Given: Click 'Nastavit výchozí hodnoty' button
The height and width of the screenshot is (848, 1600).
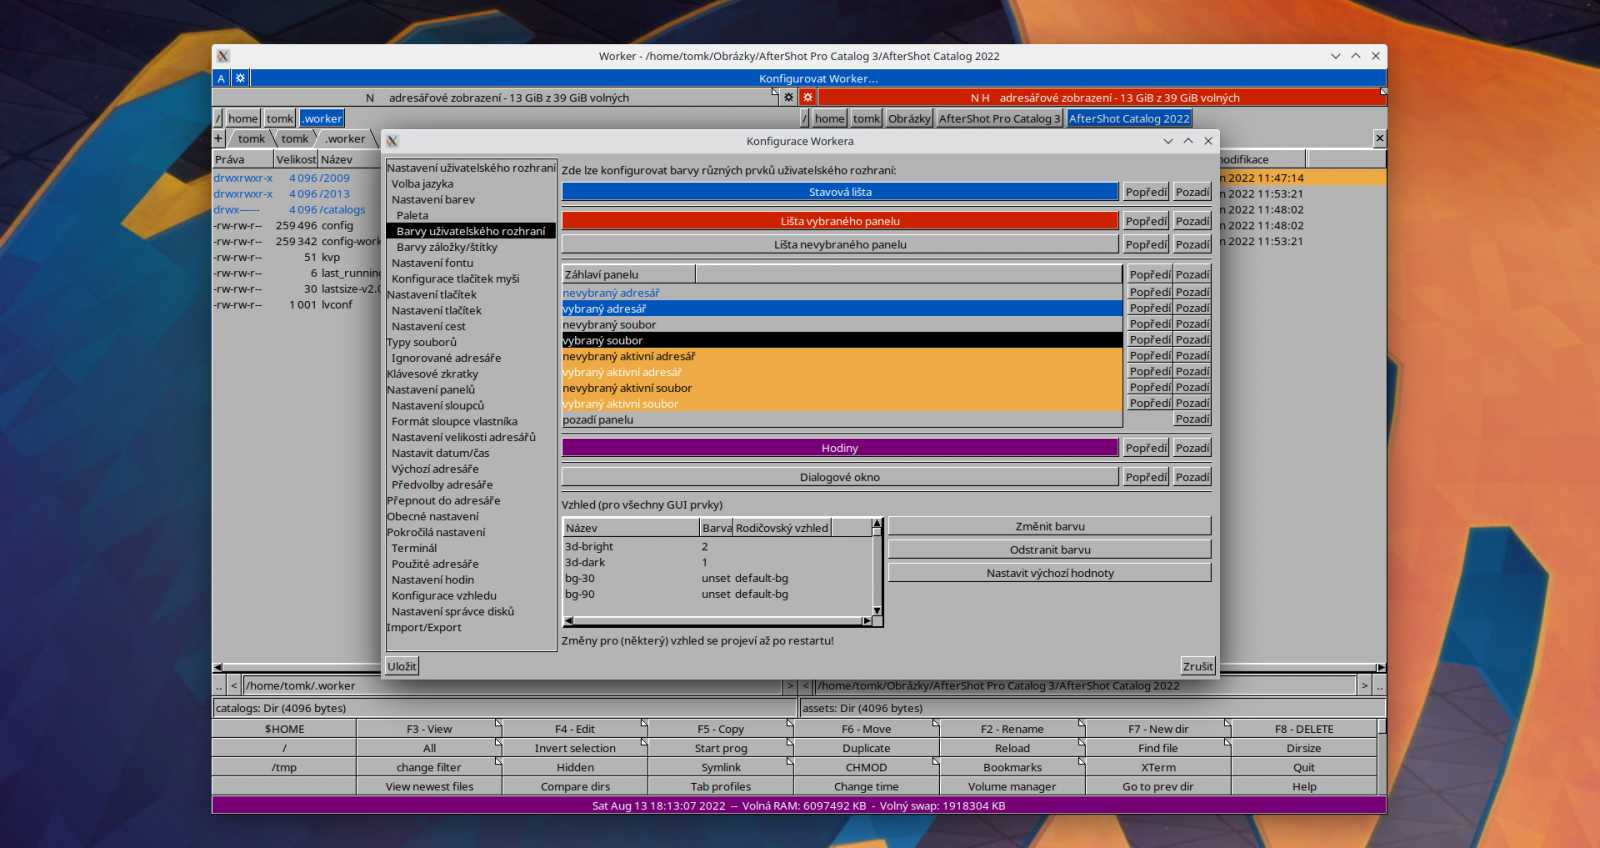Looking at the screenshot, I should pos(1050,573).
